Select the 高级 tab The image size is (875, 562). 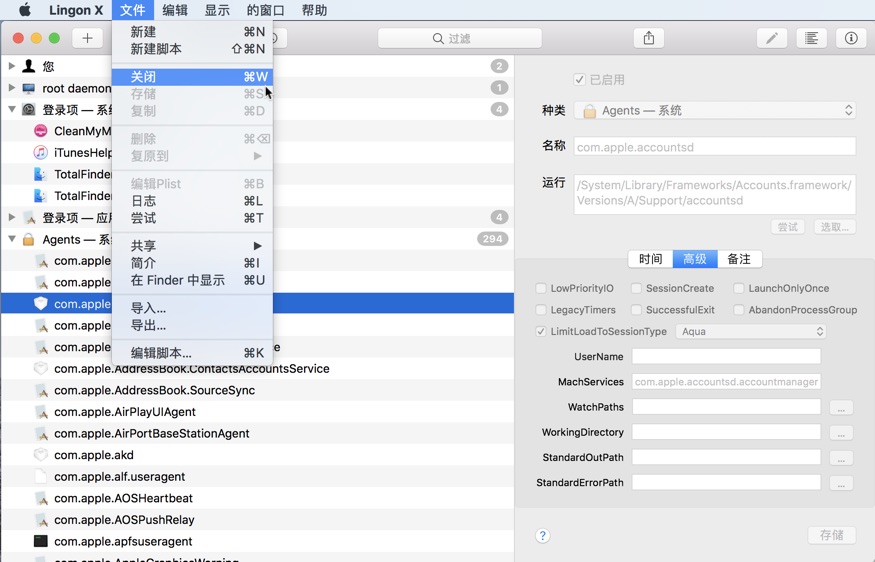(695, 259)
